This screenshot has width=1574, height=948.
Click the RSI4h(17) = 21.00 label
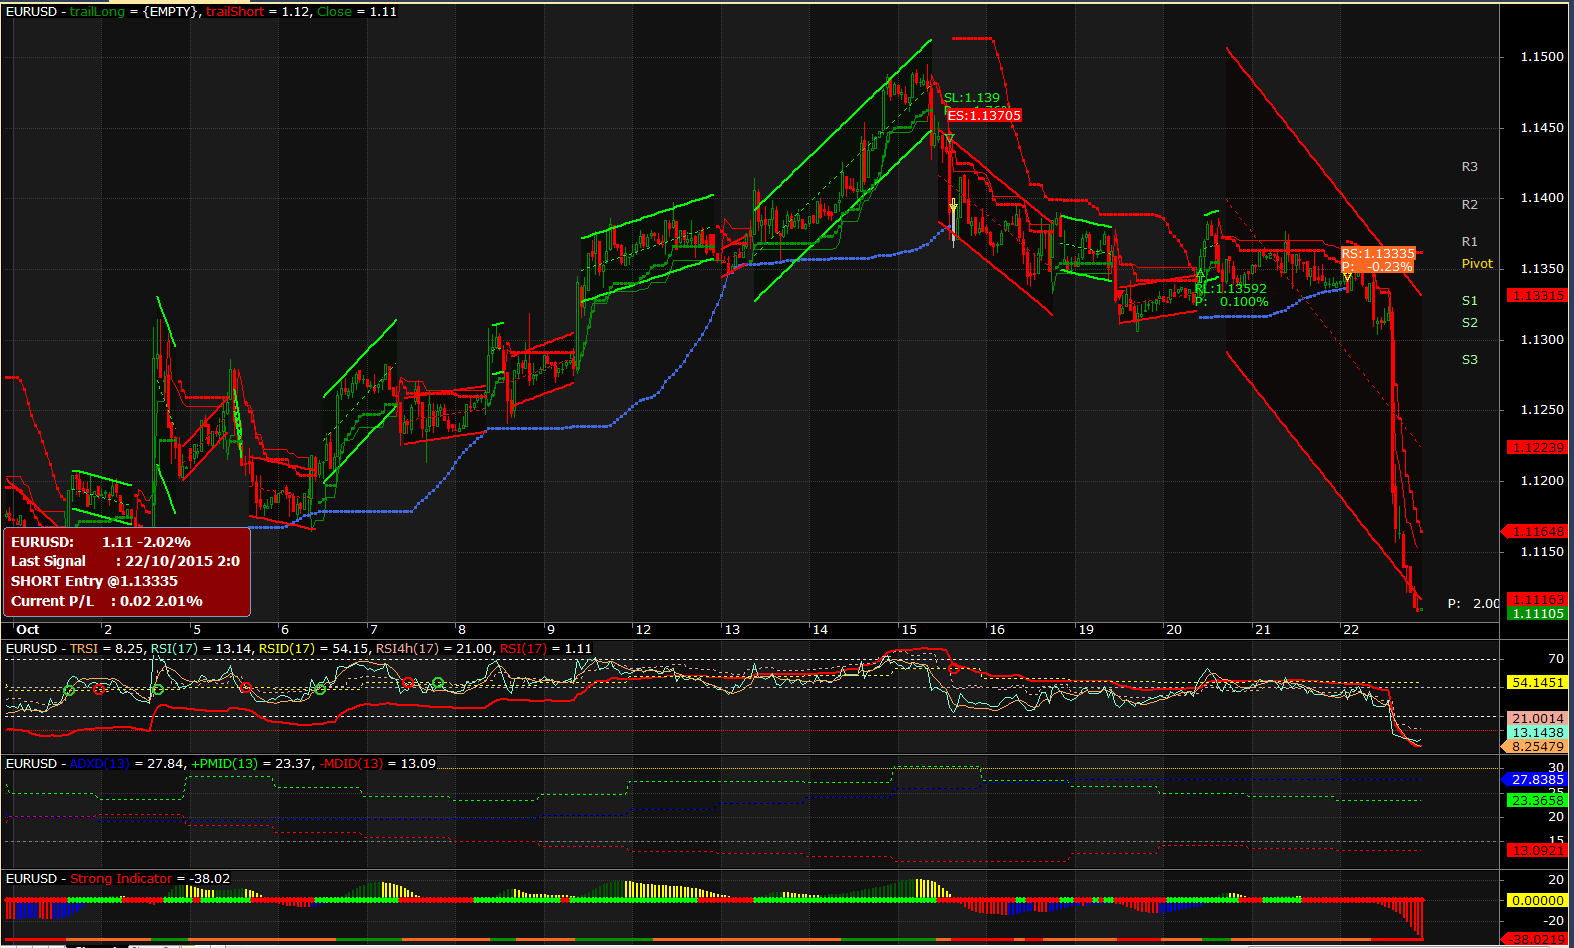click(434, 648)
